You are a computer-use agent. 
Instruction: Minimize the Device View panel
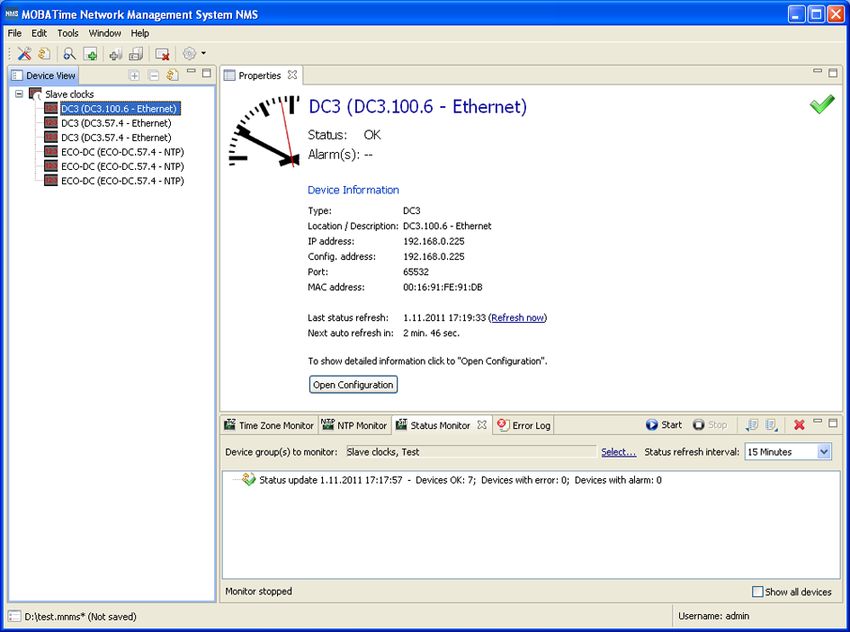[191, 72]
